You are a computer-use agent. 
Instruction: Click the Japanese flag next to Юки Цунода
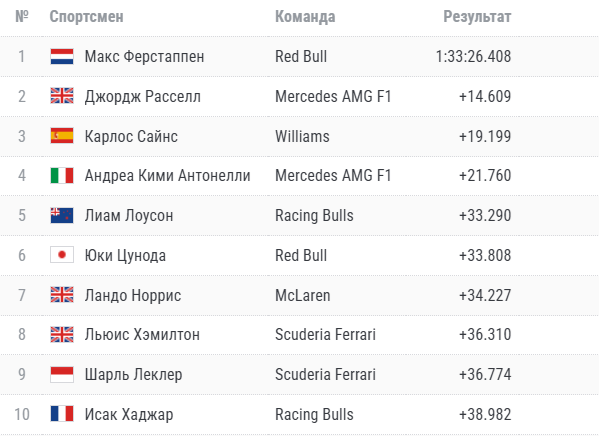(62, 255)
